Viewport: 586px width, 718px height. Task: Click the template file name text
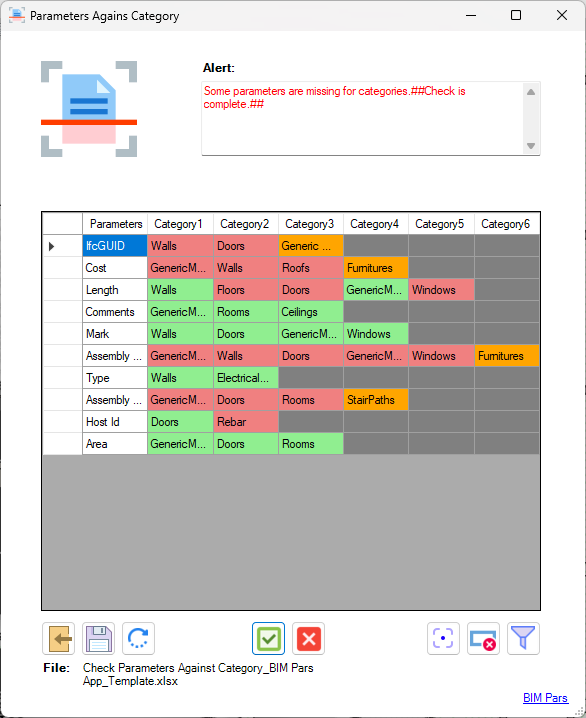(x=198, y=674)
